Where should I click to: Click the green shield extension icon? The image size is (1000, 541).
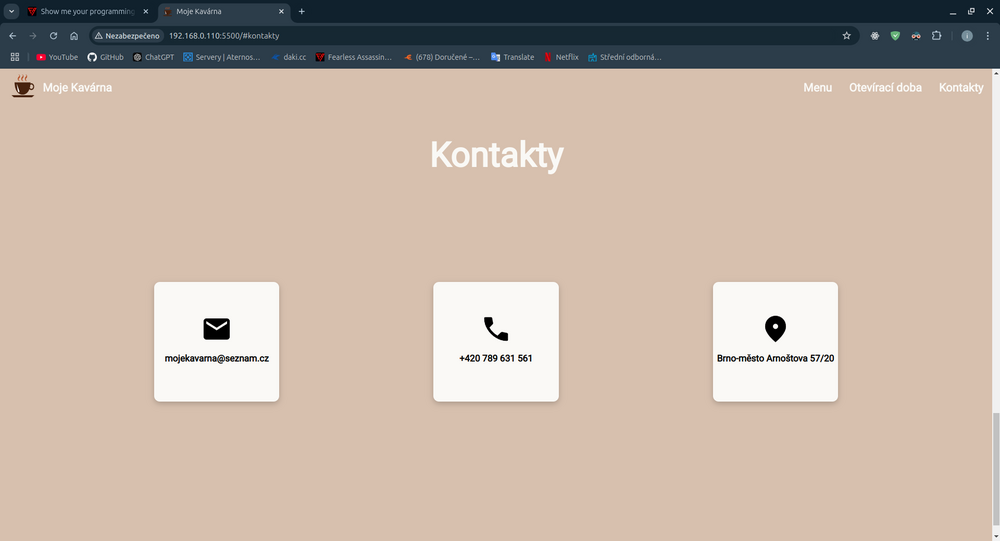pyautogui.click(x=895, y=36)
